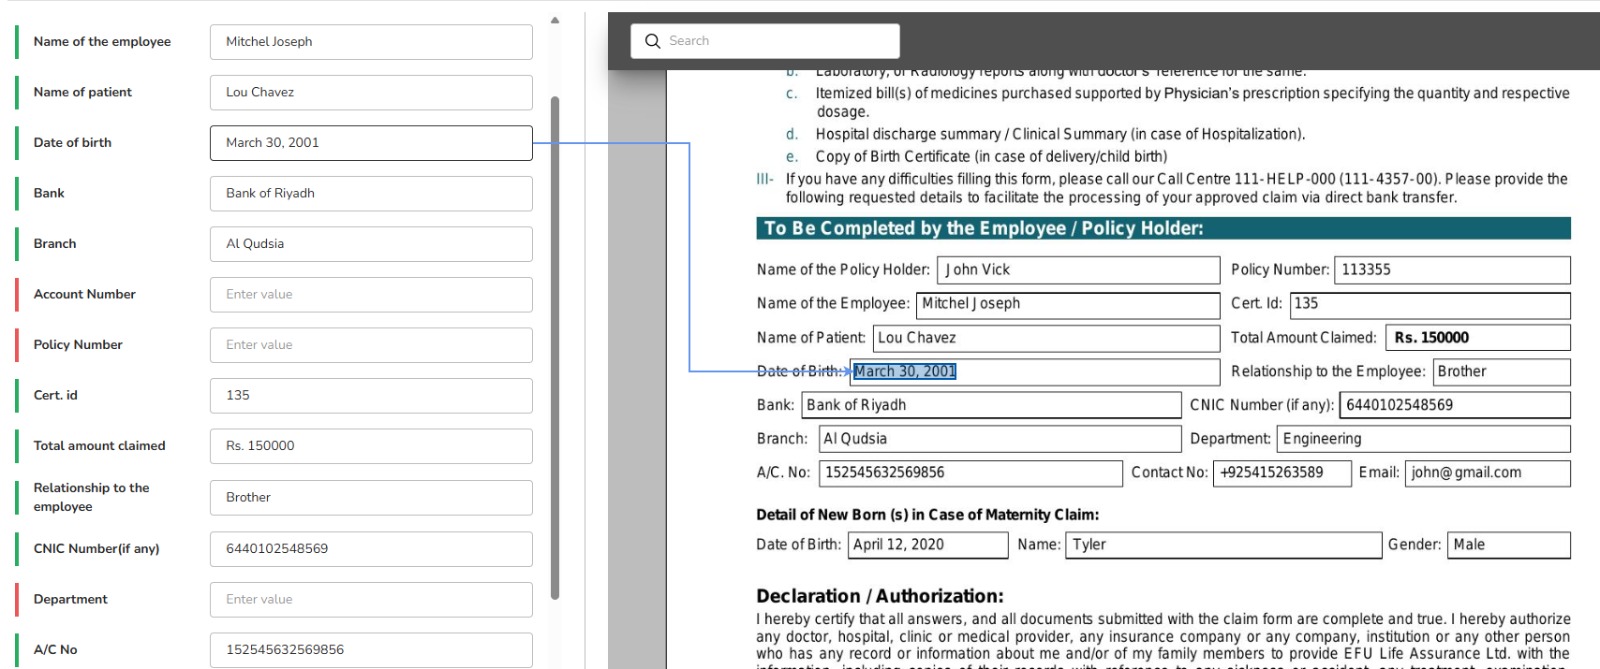Screen dimensions: 1600x669
Task: Edit Relationship to the employee field
Action: click(x=371, y=497)
